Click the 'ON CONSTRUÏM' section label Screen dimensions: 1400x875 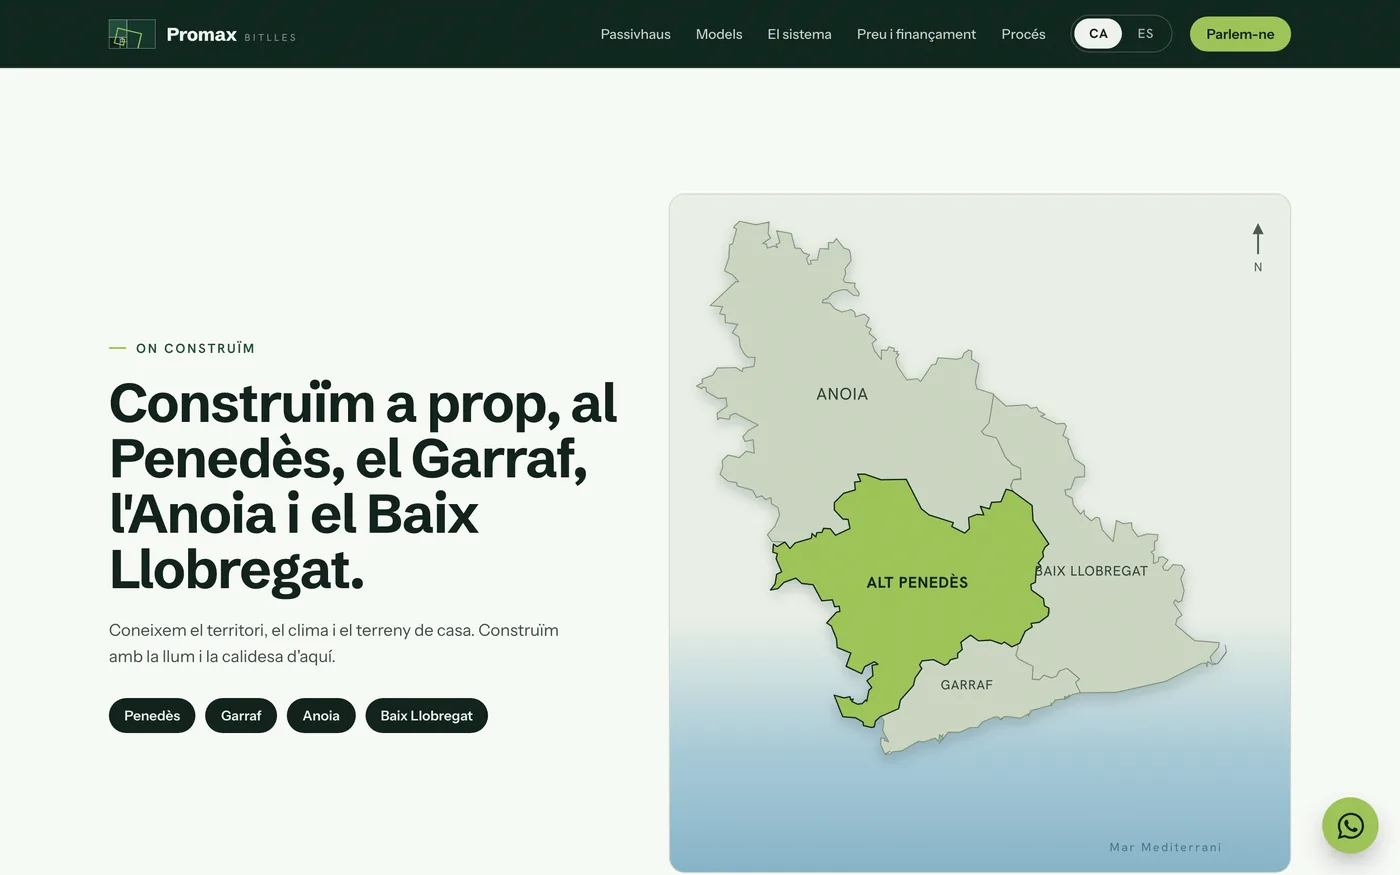click(x=195, y=348)
